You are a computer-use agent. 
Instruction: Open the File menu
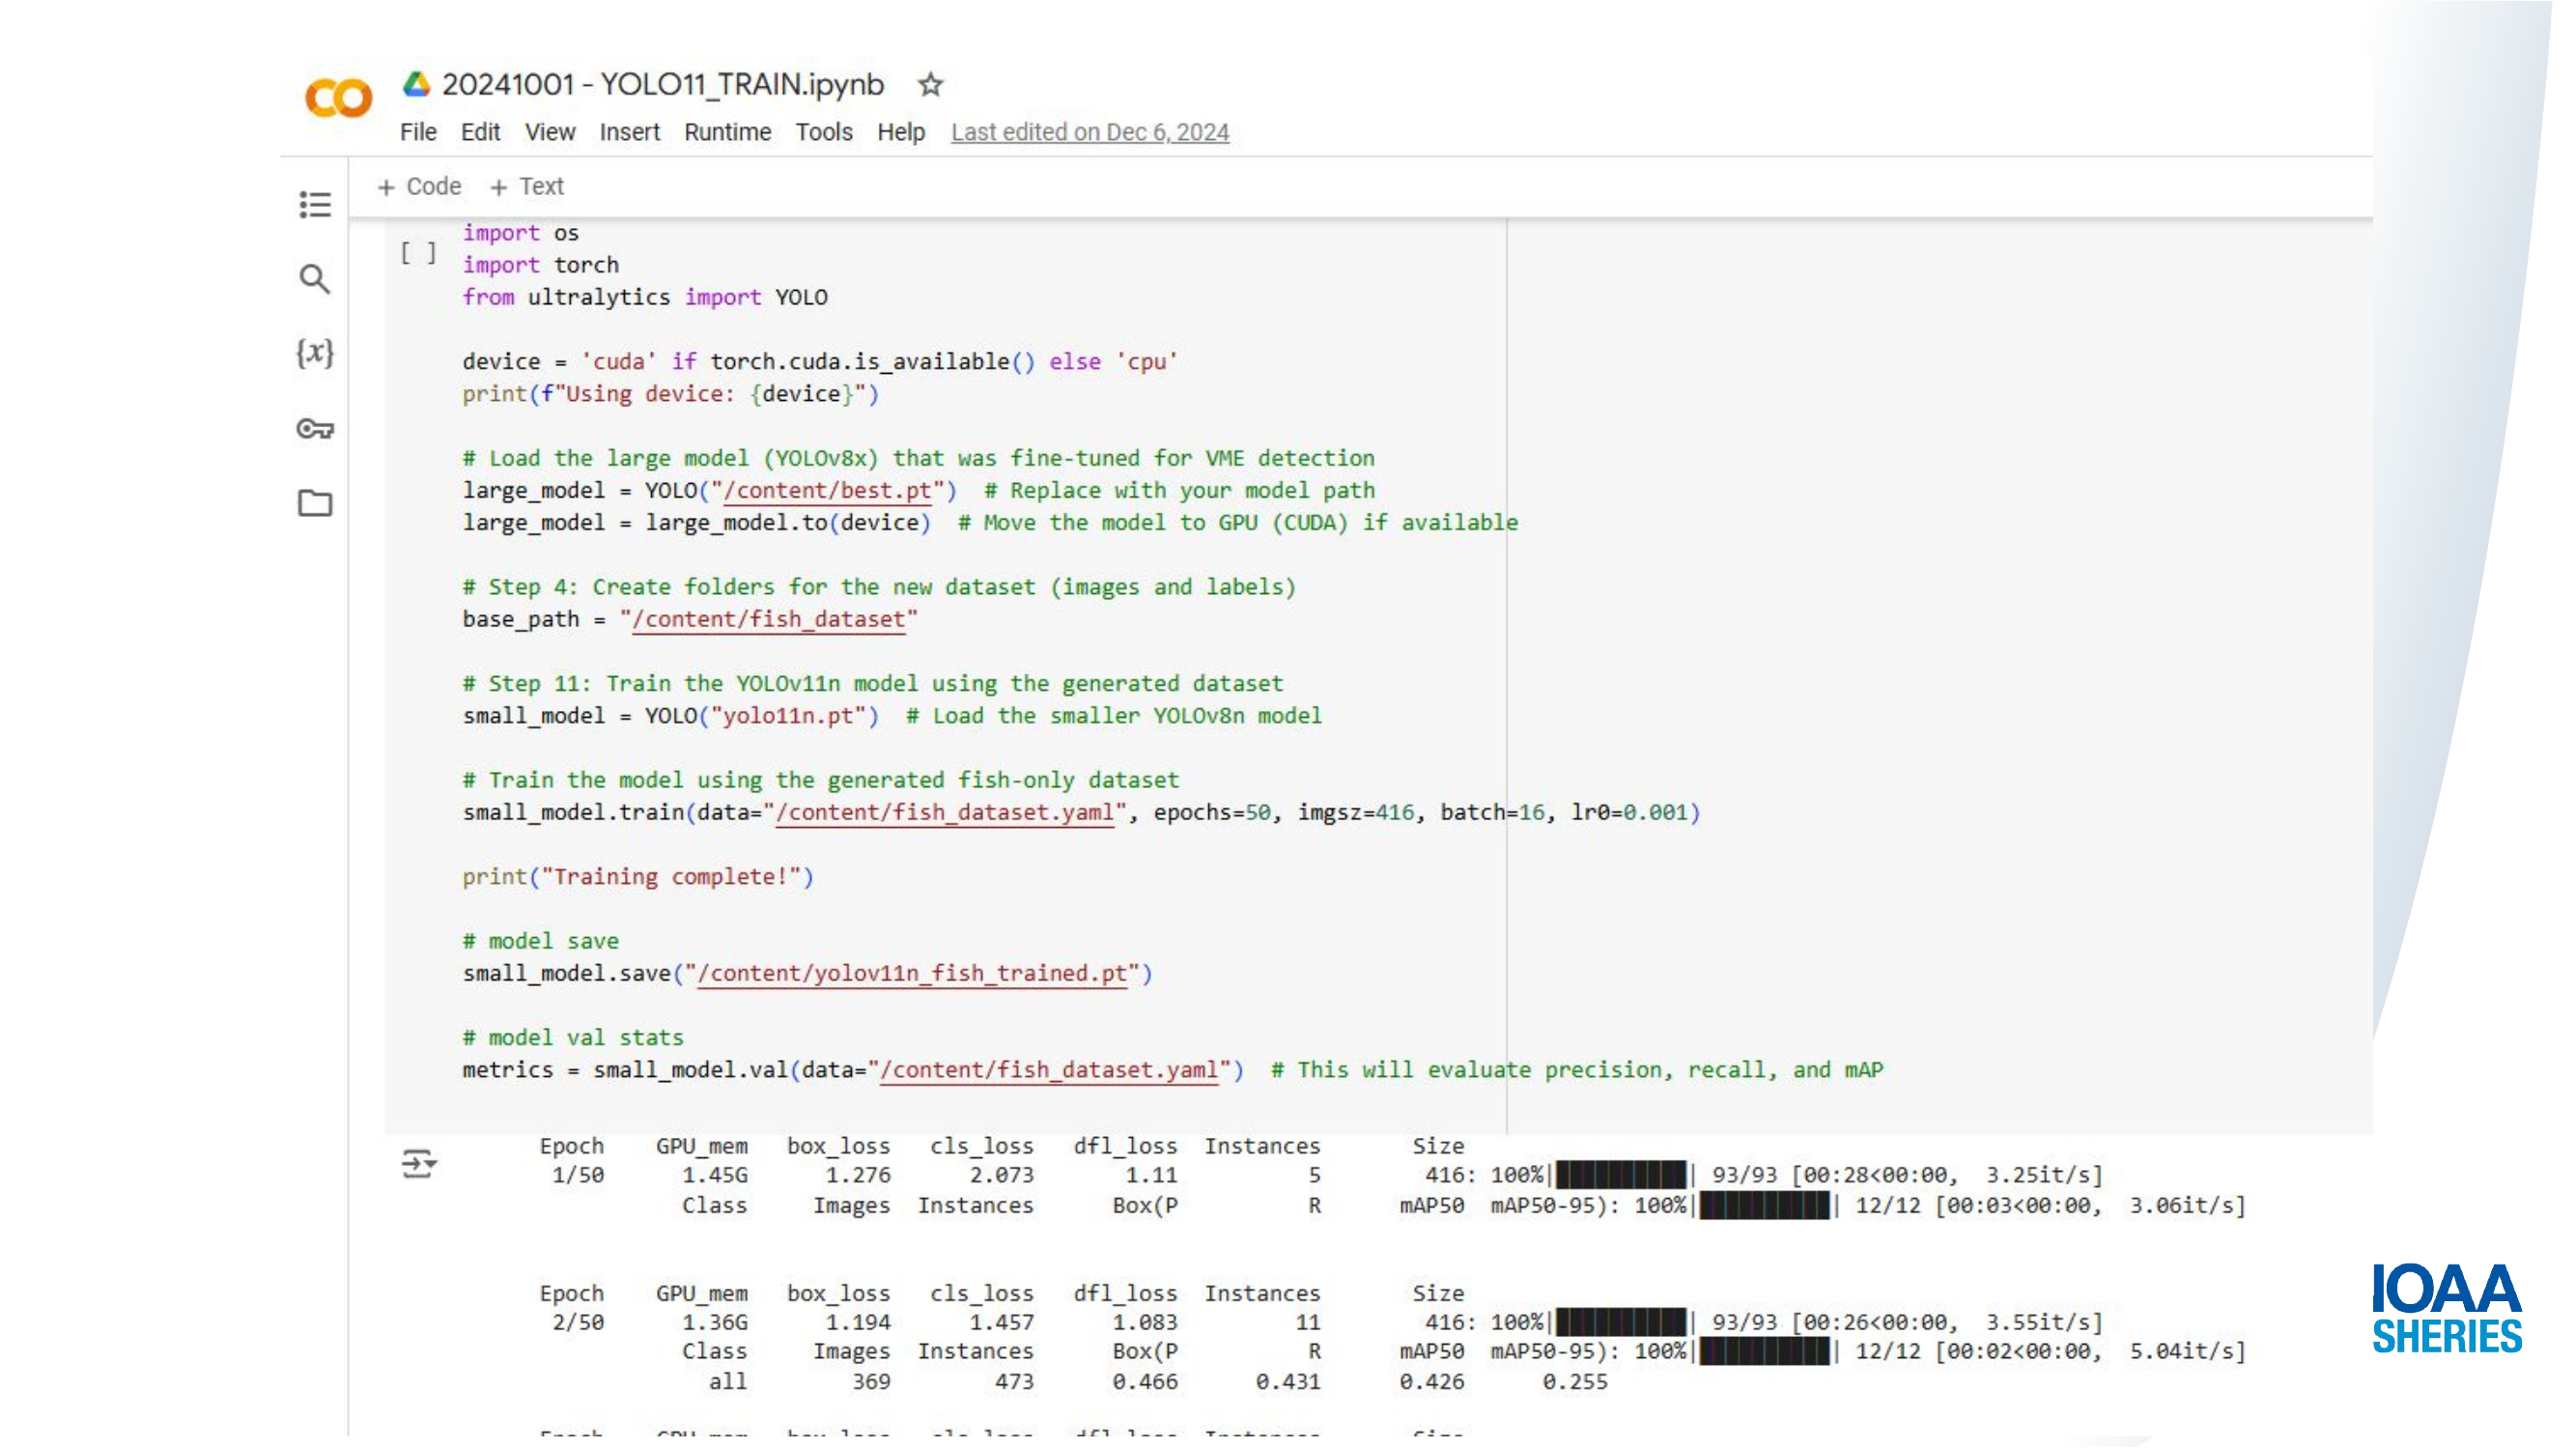point(418,132)
